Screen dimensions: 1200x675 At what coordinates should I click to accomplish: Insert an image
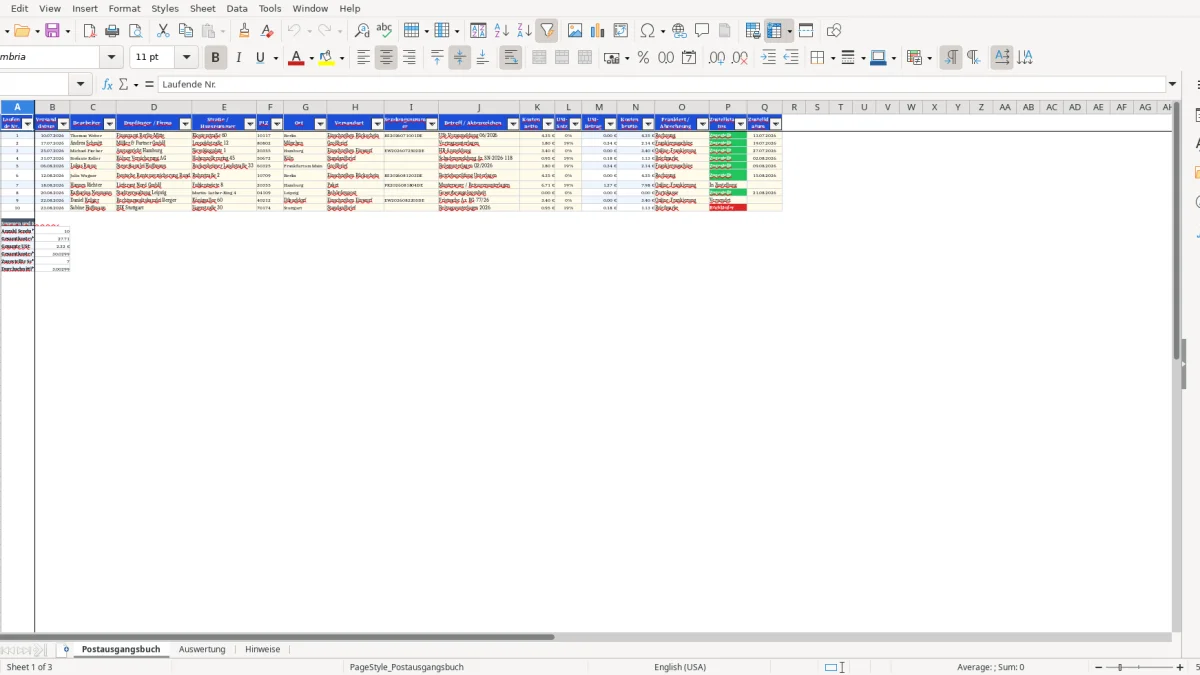575,31
